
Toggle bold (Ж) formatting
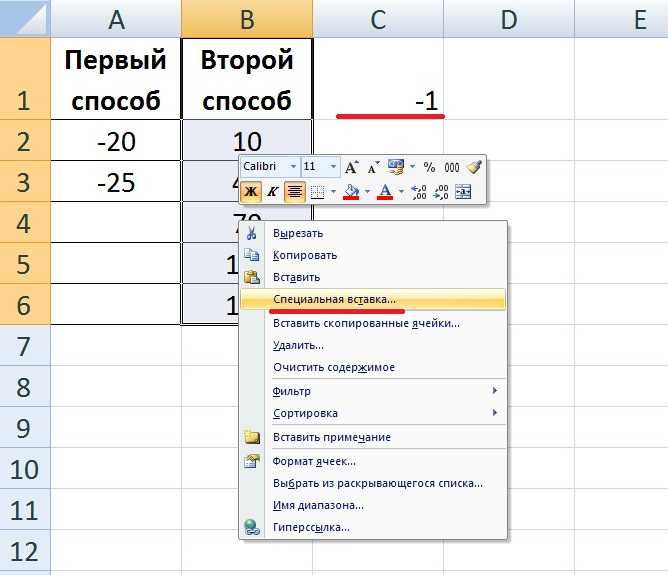251,192
